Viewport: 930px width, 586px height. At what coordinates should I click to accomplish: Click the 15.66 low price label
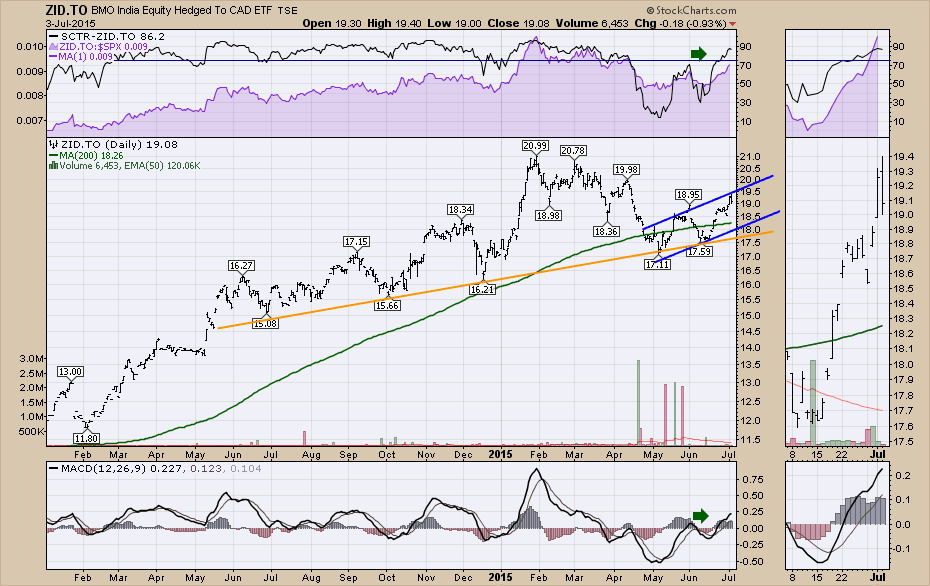point(387,305)
